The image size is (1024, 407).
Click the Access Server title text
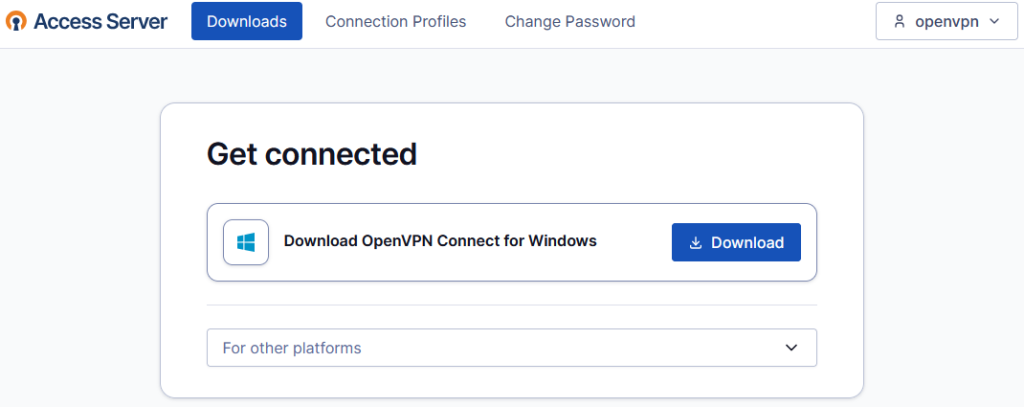point(101,22)
